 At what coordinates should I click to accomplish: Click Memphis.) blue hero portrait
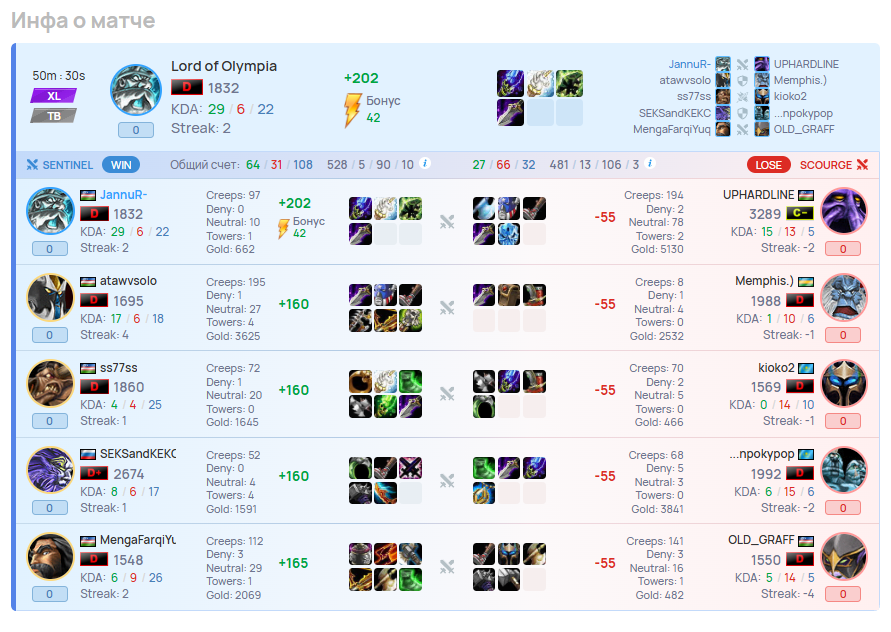click(x=844, y=298)
